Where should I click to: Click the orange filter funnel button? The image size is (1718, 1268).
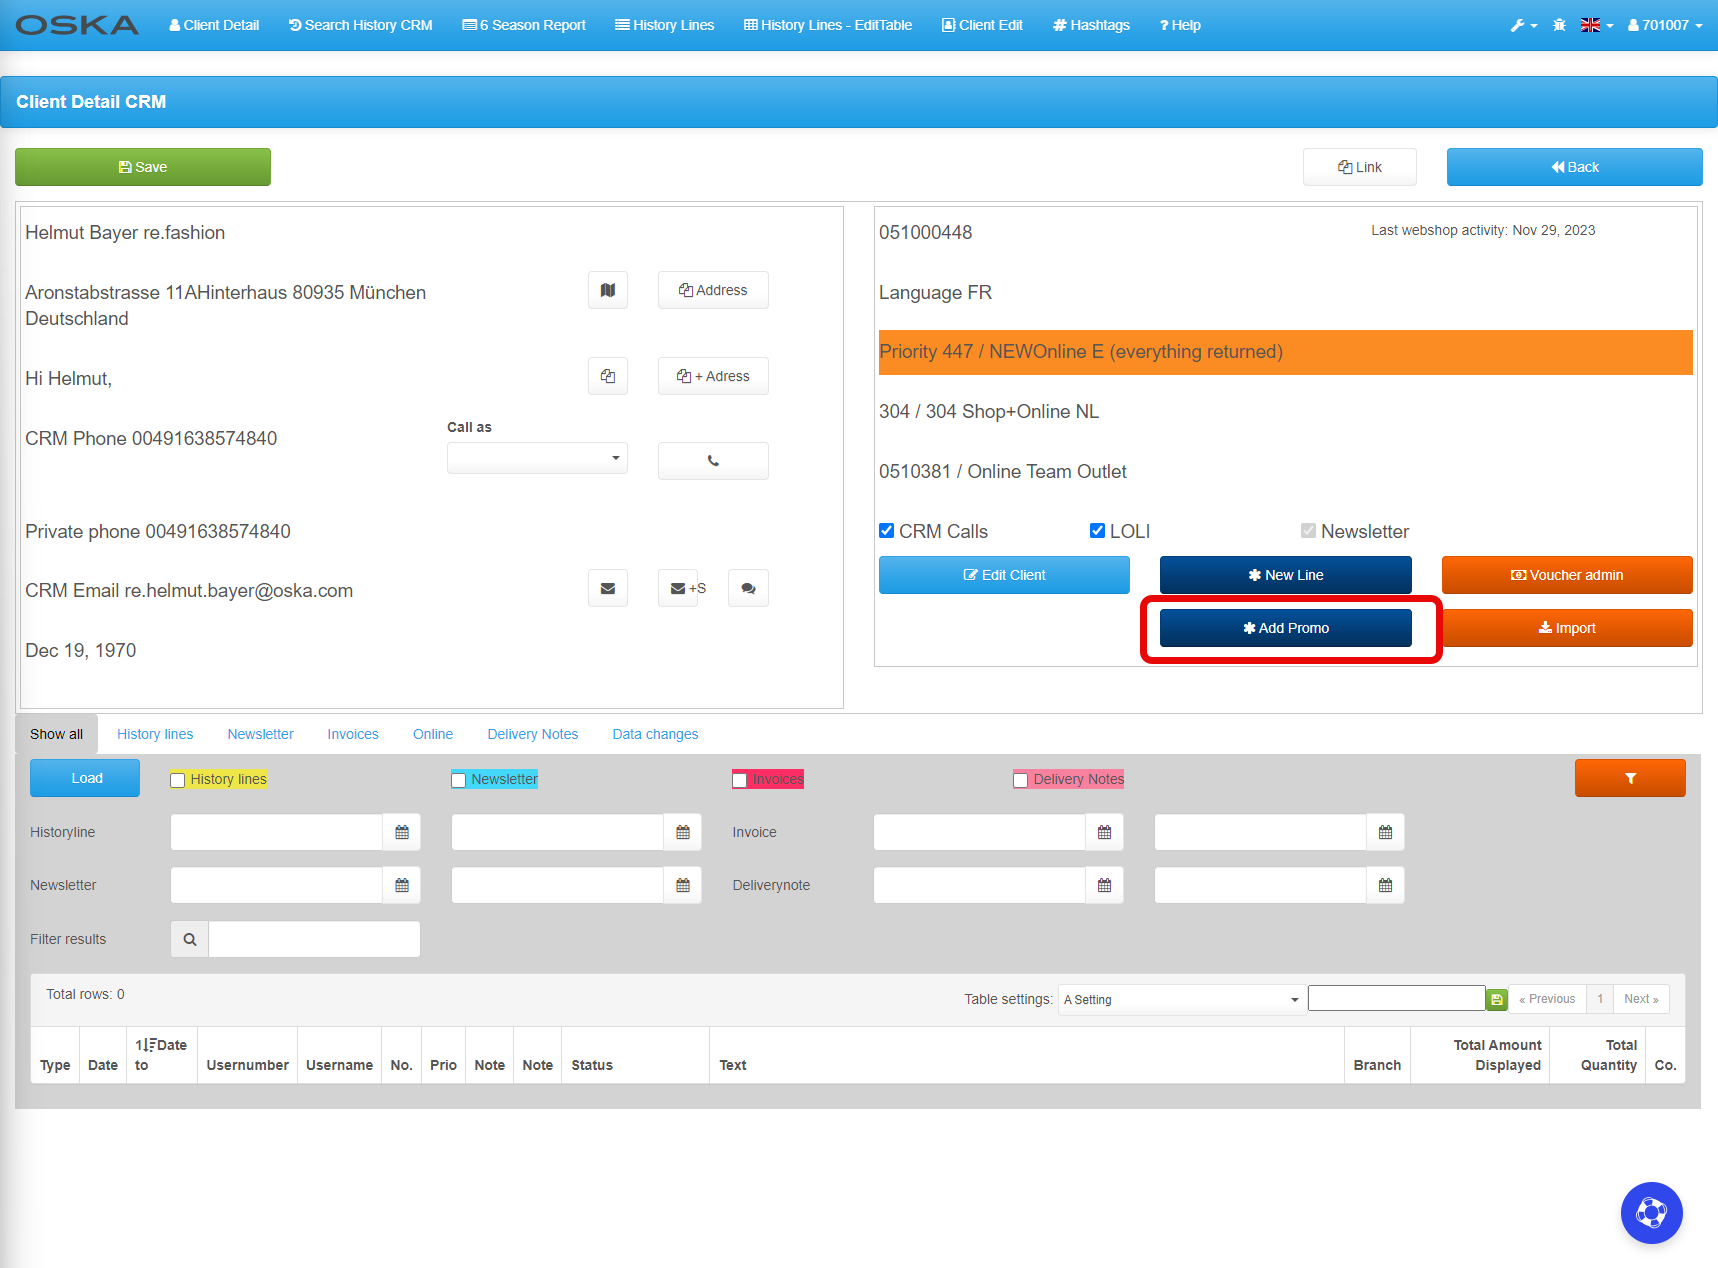(x=1630, y=778)
